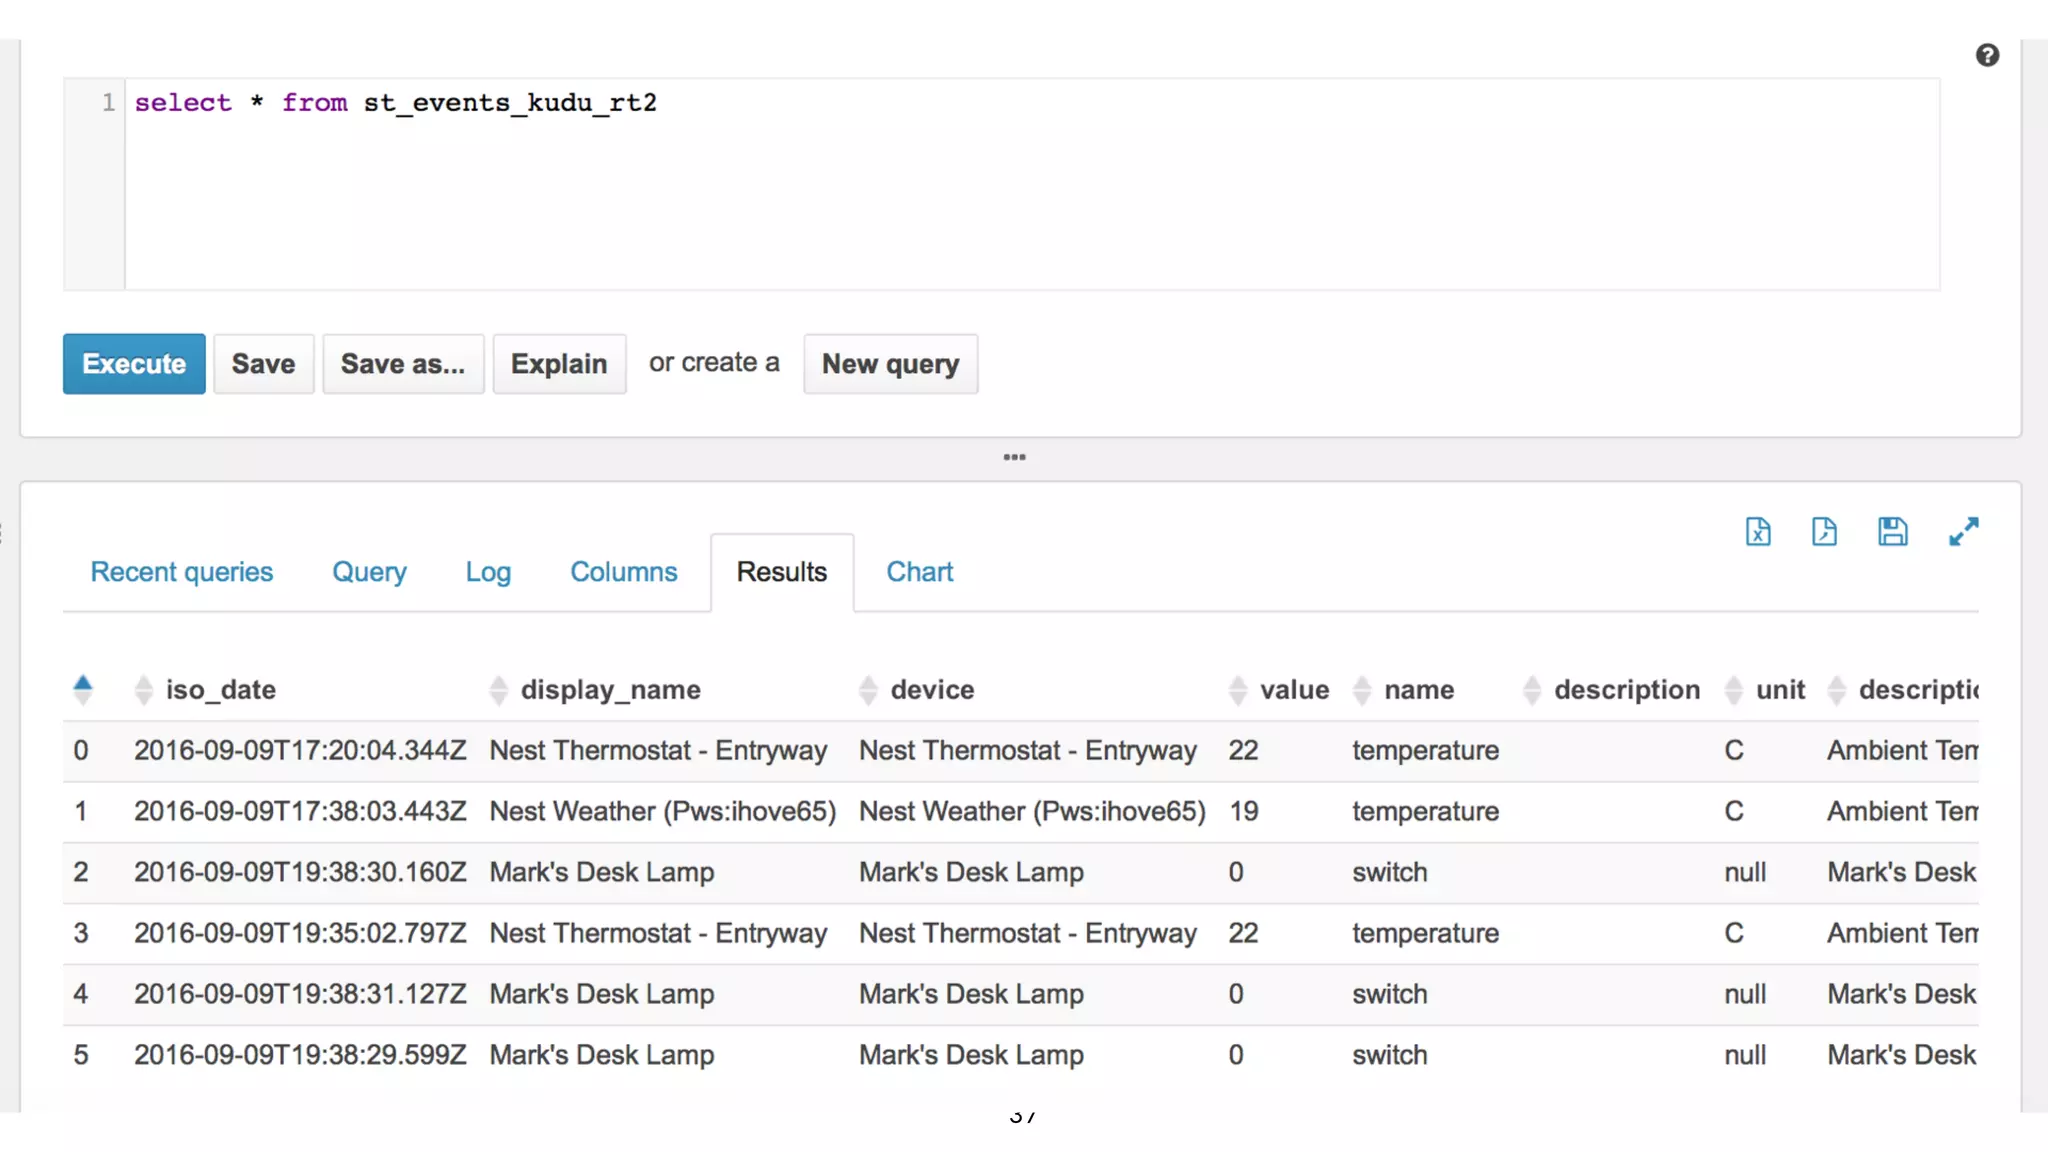Viewport: 2048px width, 1152px height.
Task: Click the panel resize dots handle
Action: [x=1014, y=457]
